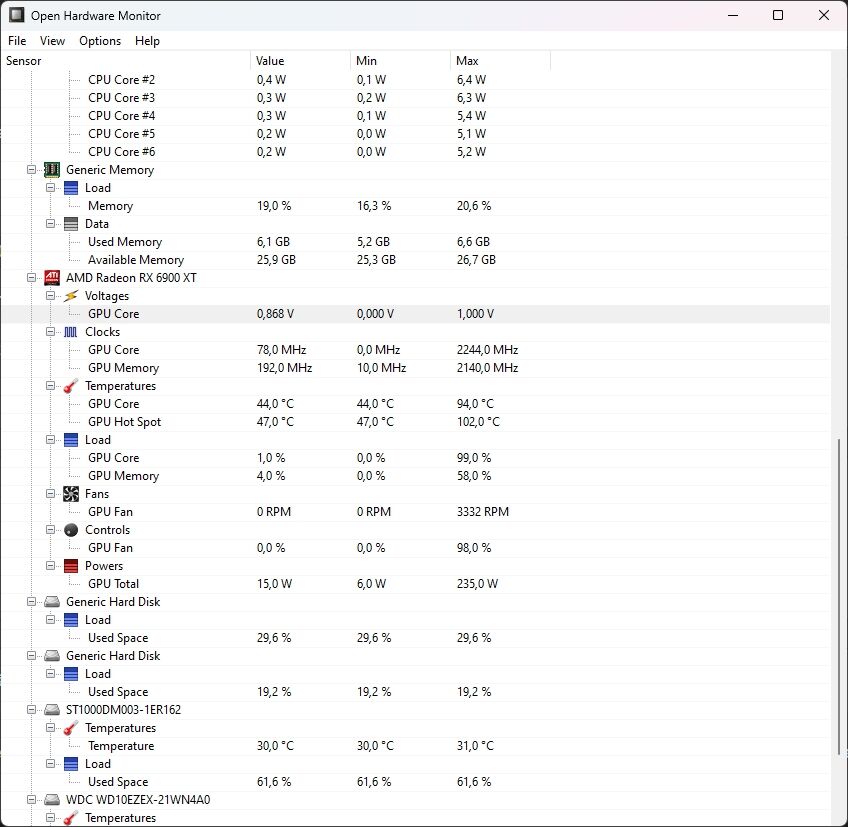848x827 pixels.
Task: Open the File menu
Action: click(17, 41)
